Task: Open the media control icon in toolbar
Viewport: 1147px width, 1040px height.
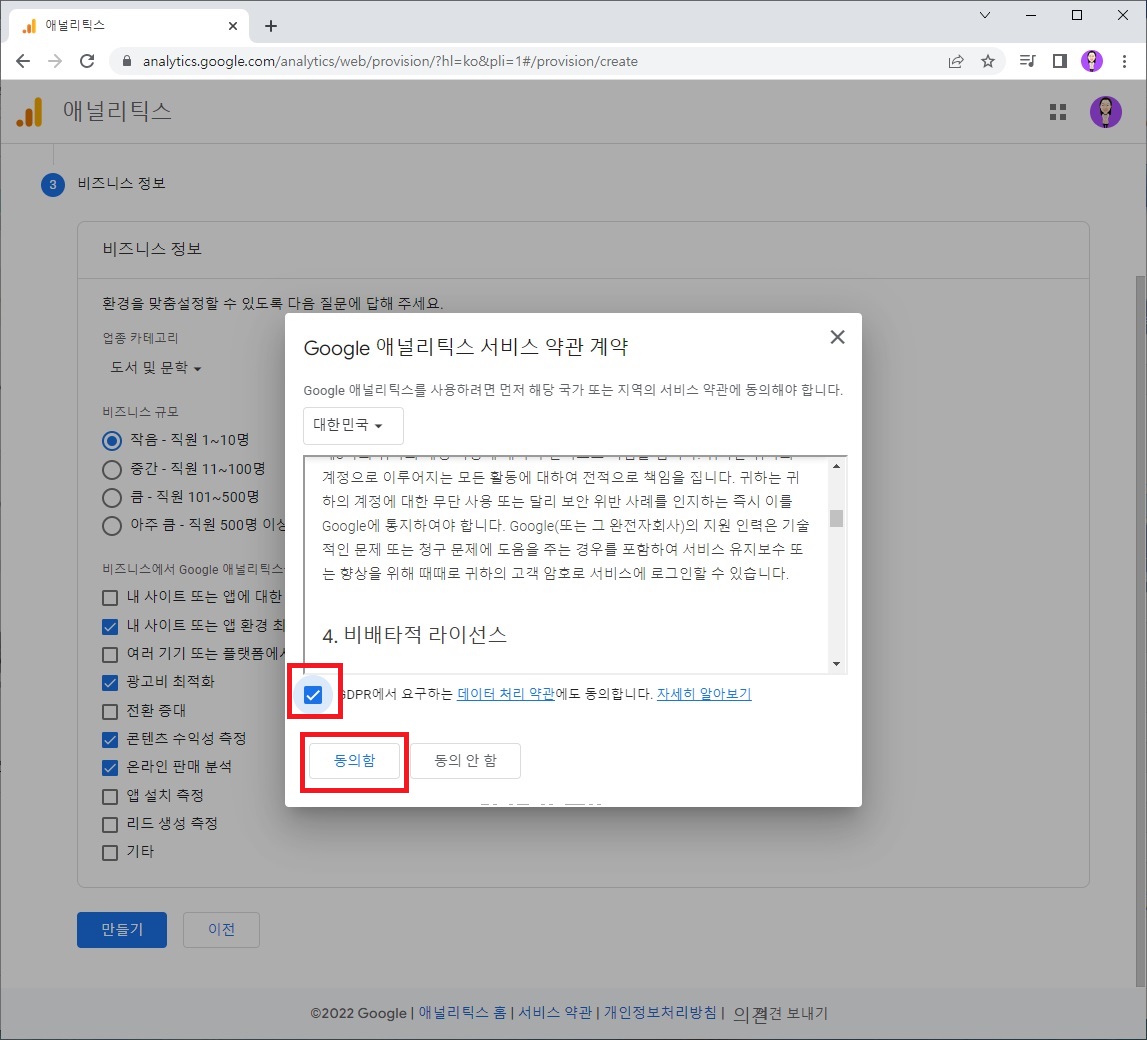Action: 1027,61
